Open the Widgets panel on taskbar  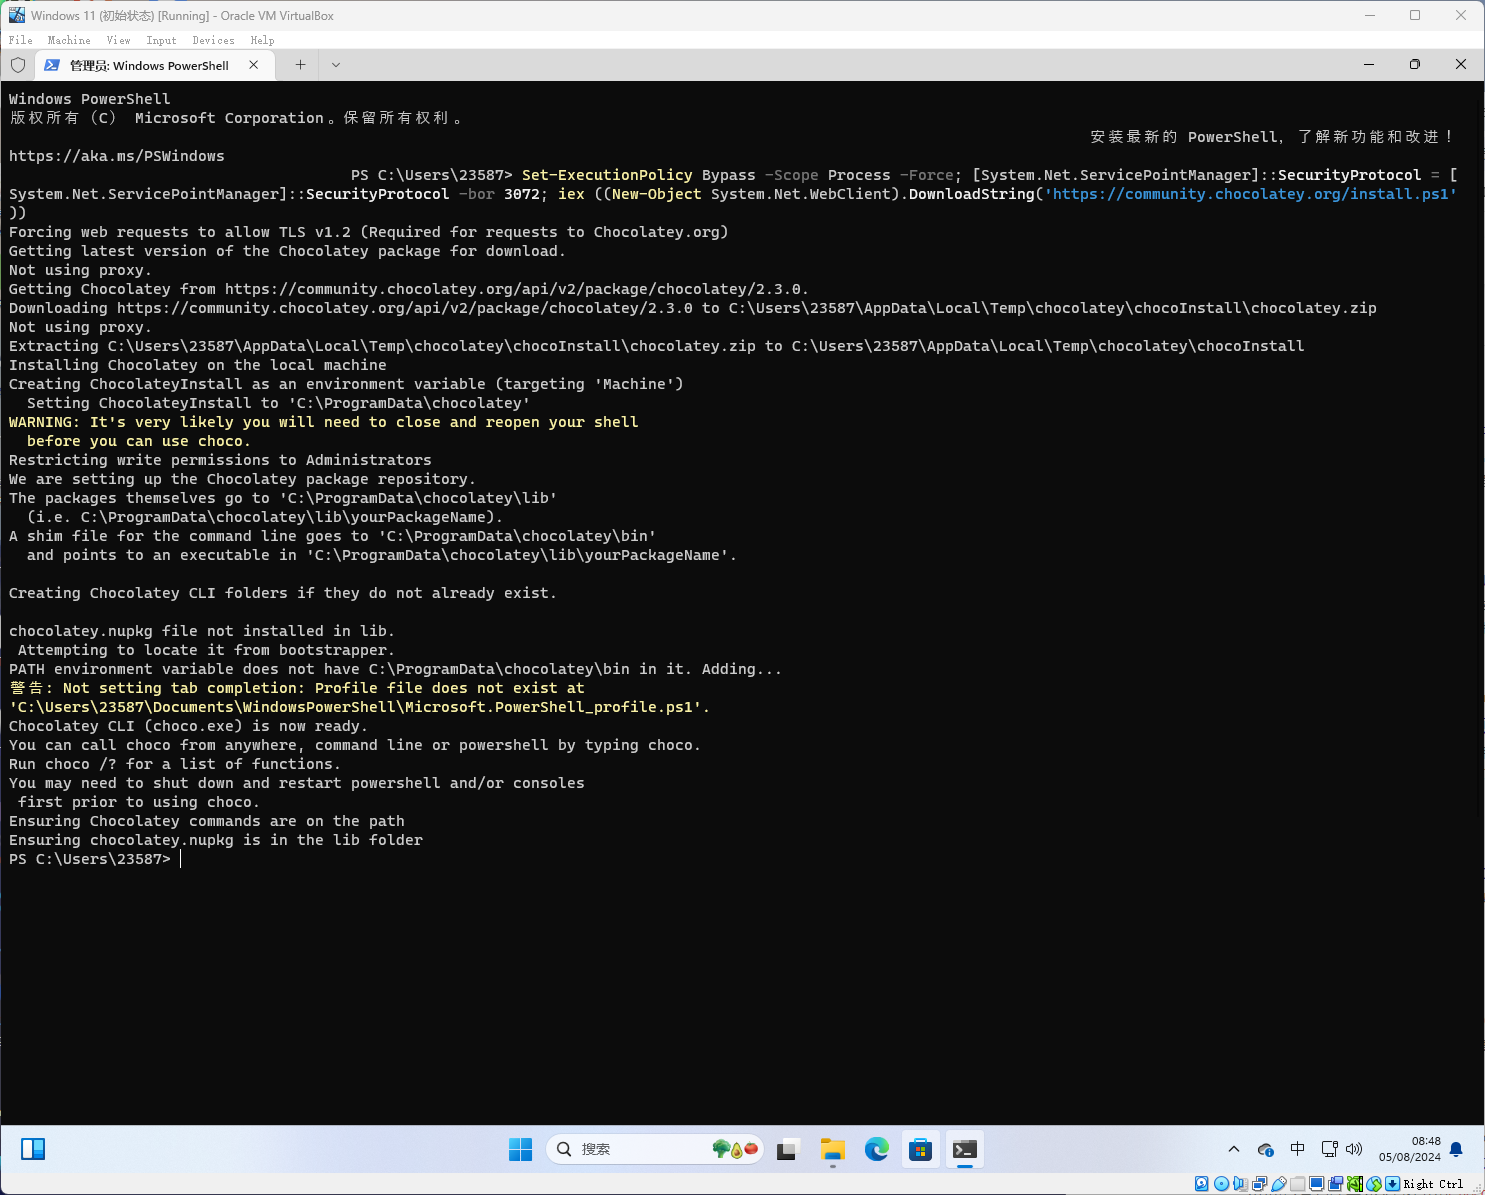coord(33,1149)
